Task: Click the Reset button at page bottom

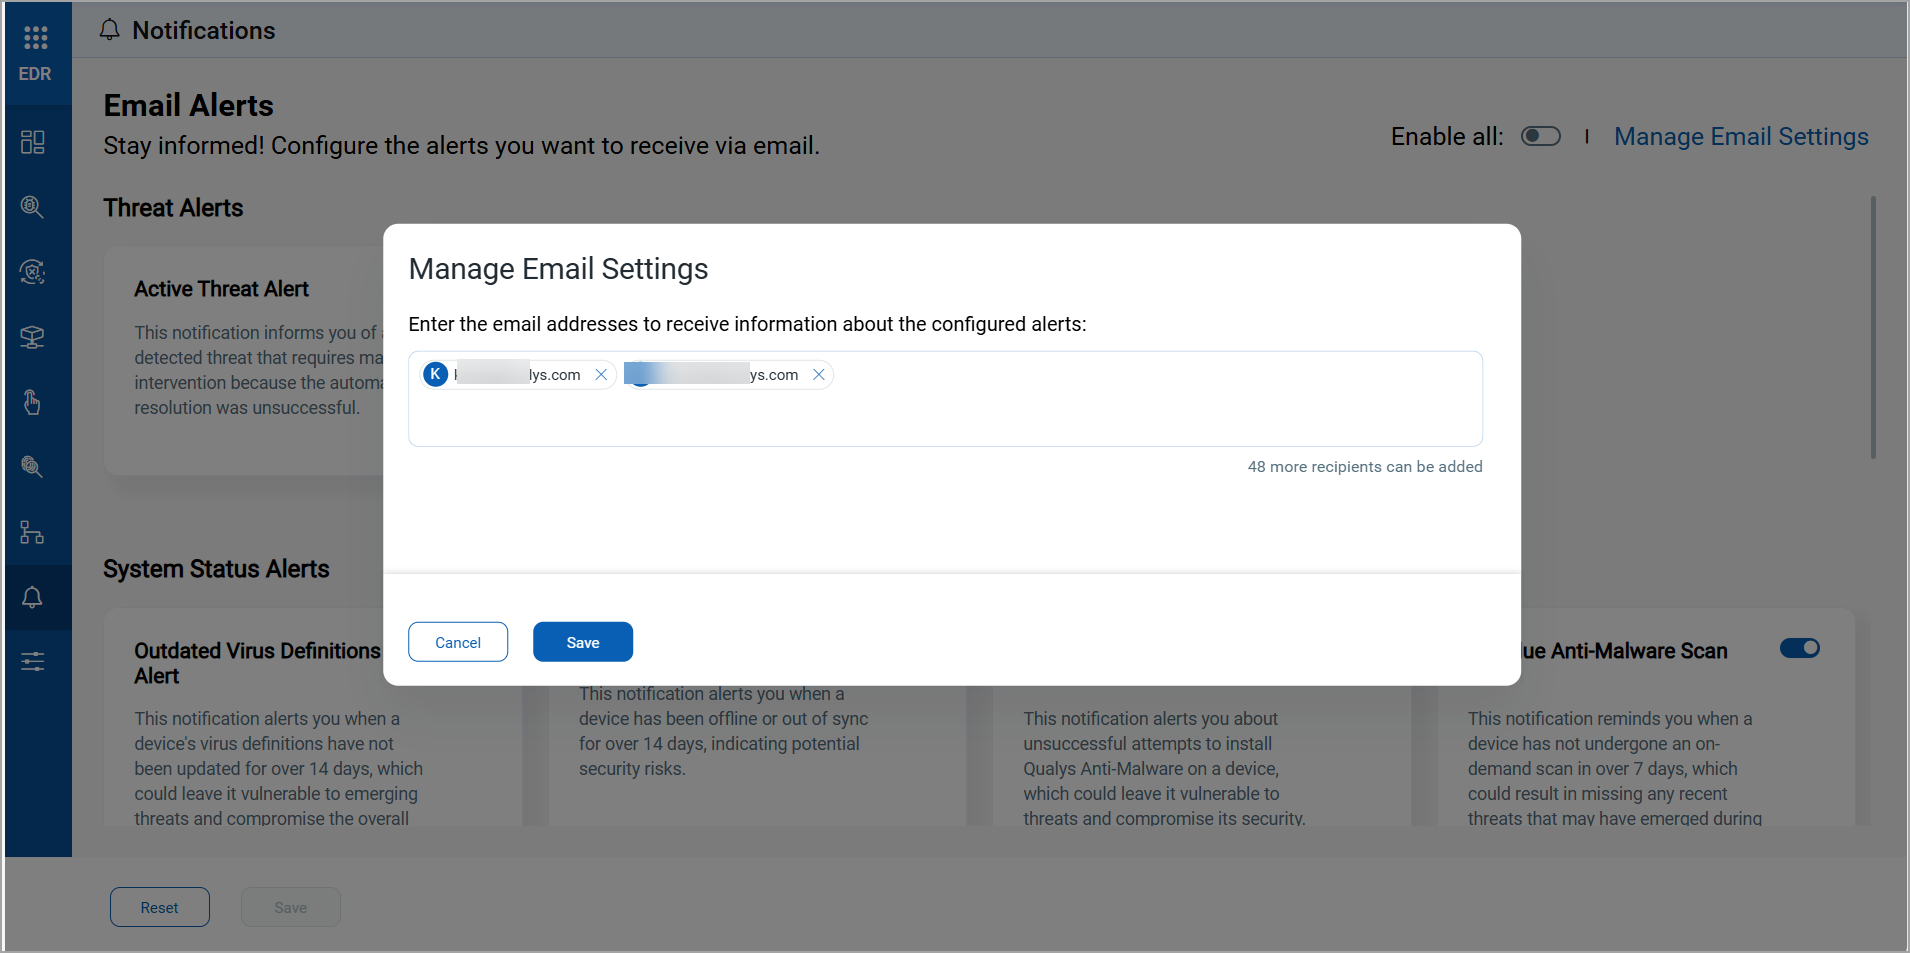Action: (160, 907)
